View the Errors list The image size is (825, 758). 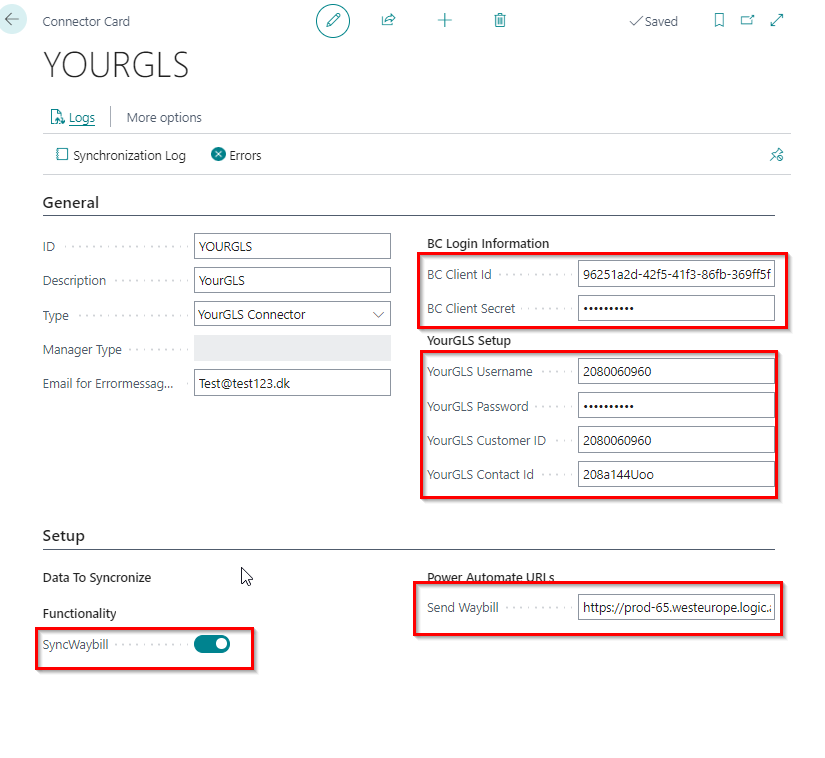pos(236,155)
